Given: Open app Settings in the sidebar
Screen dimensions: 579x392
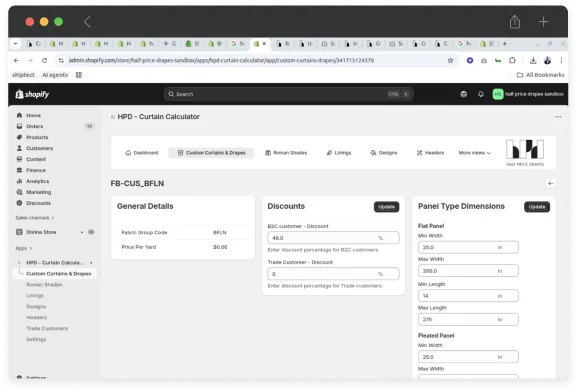Looking at the screenshot, I should click(x=36, y=339).
